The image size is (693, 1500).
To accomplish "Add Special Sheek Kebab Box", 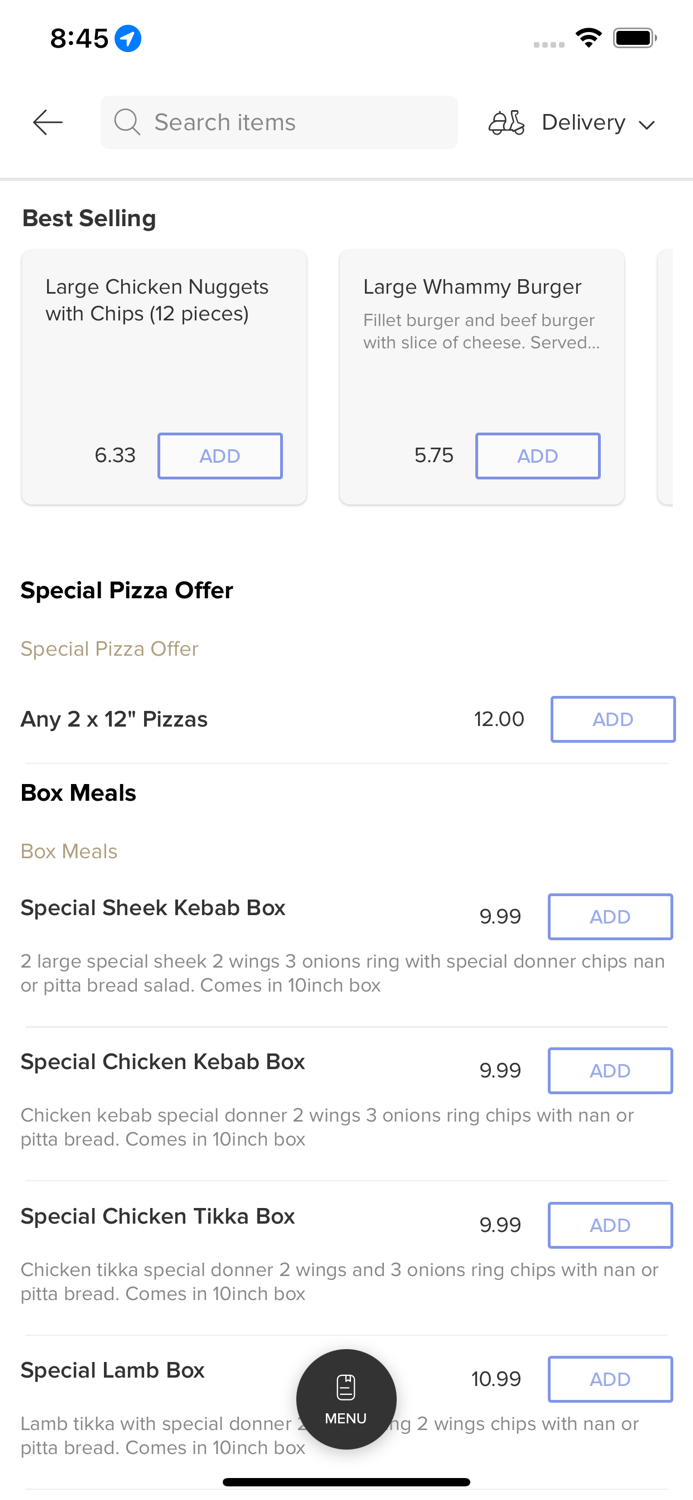I will click(610, 917).
